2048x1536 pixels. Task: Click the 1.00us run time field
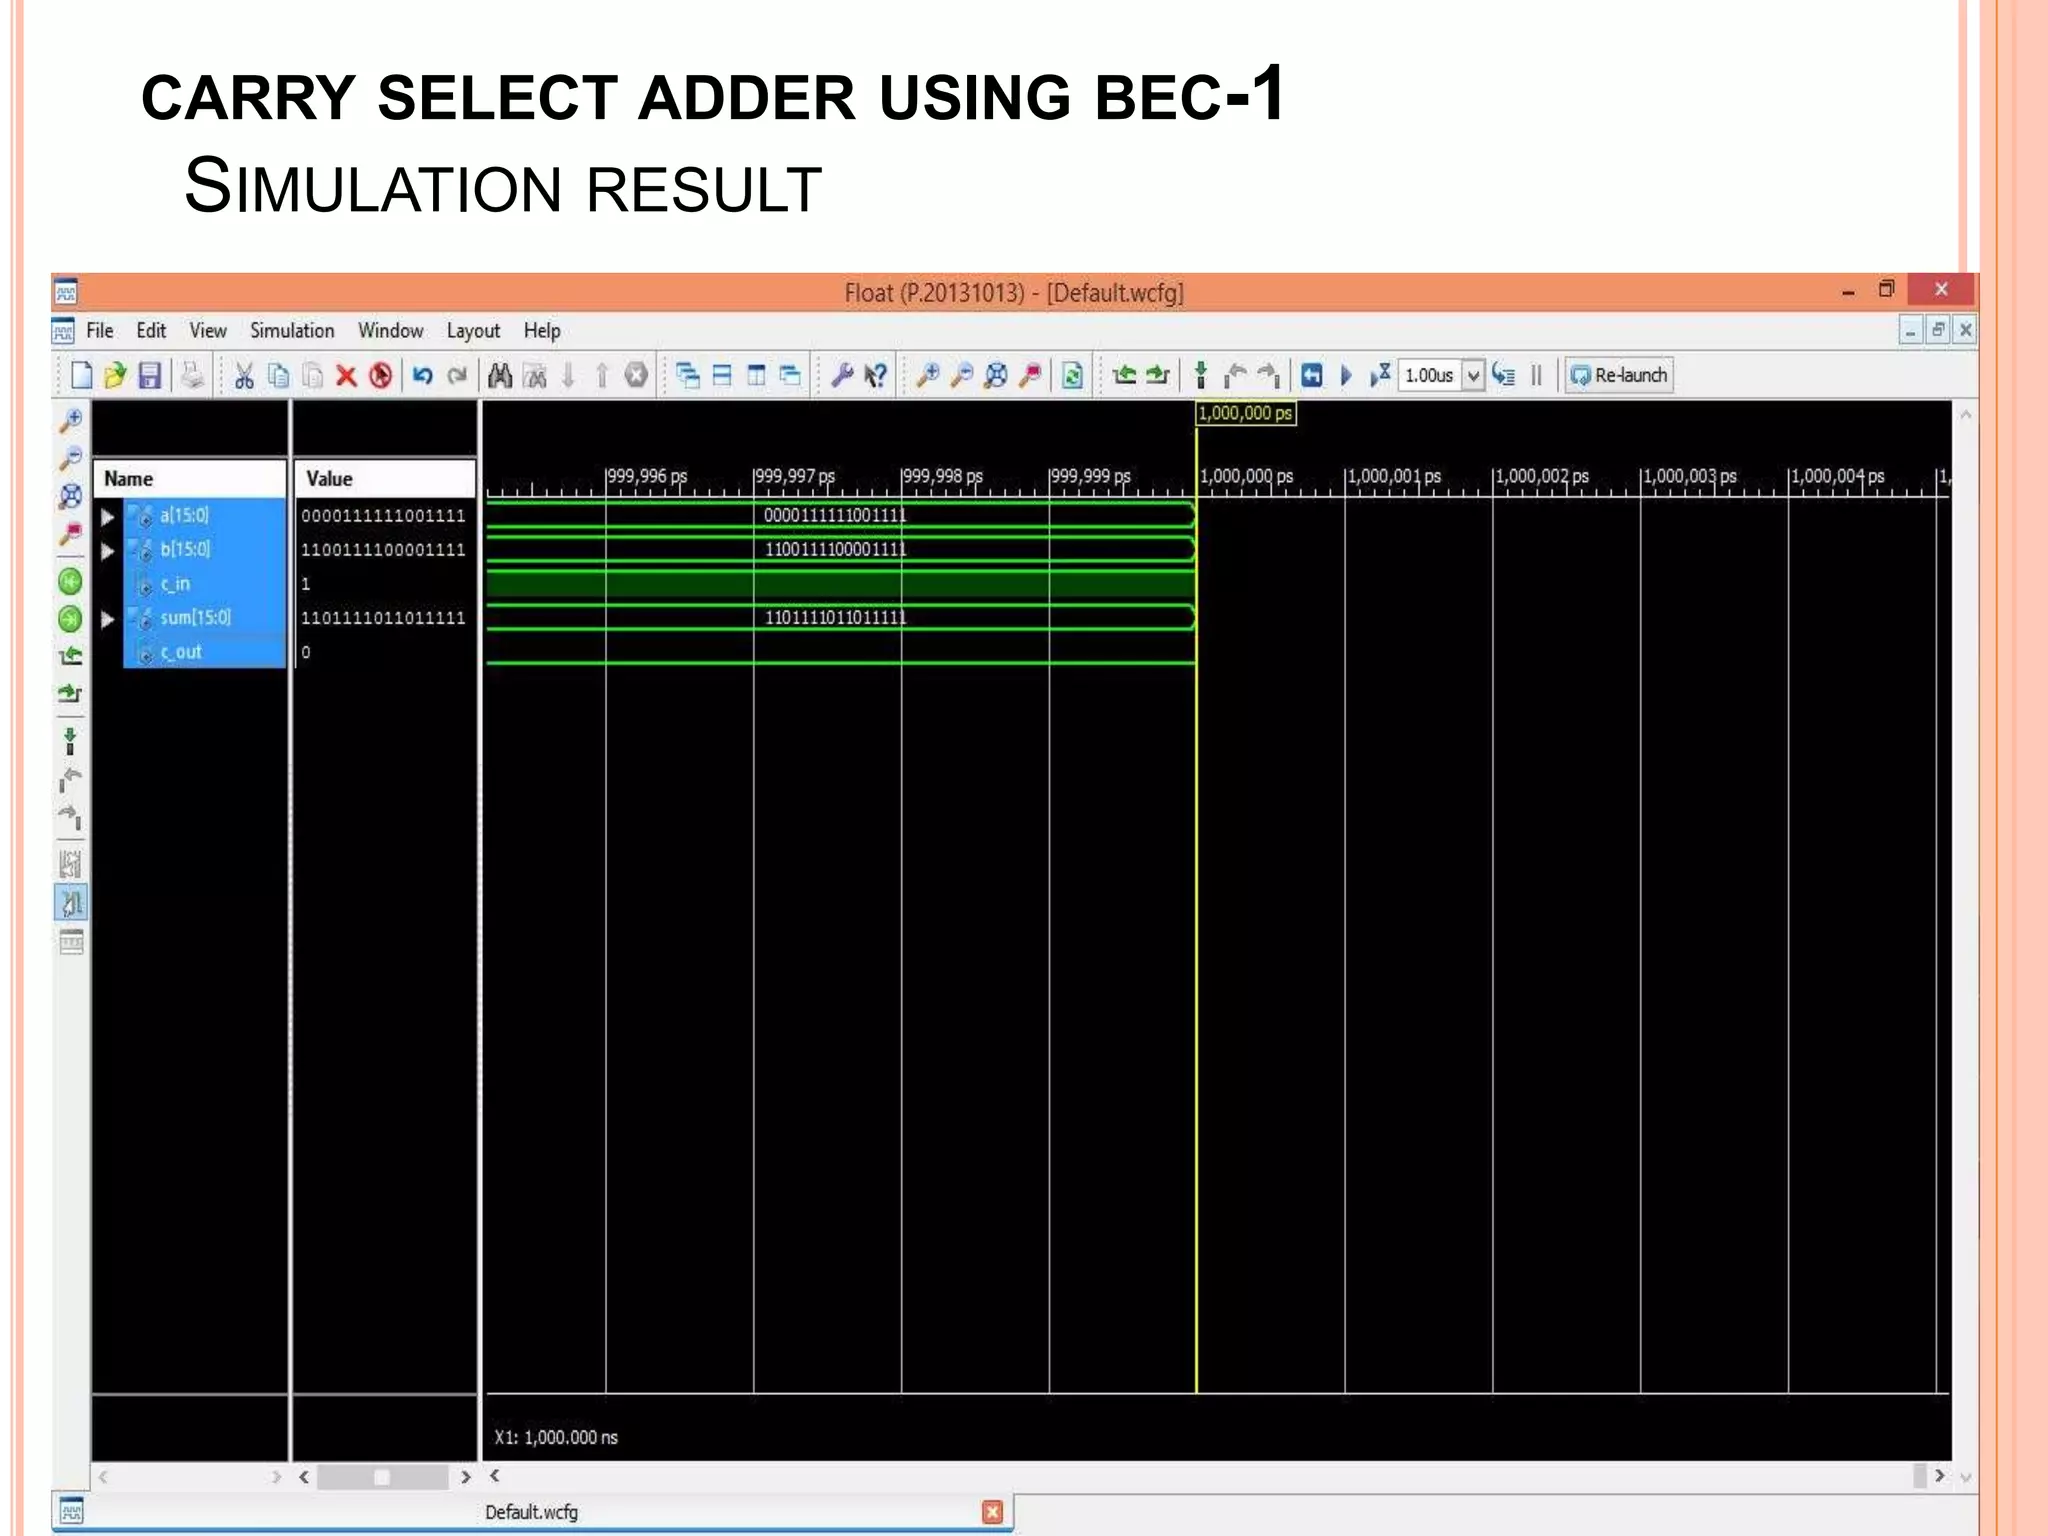tap(1430, 376)
